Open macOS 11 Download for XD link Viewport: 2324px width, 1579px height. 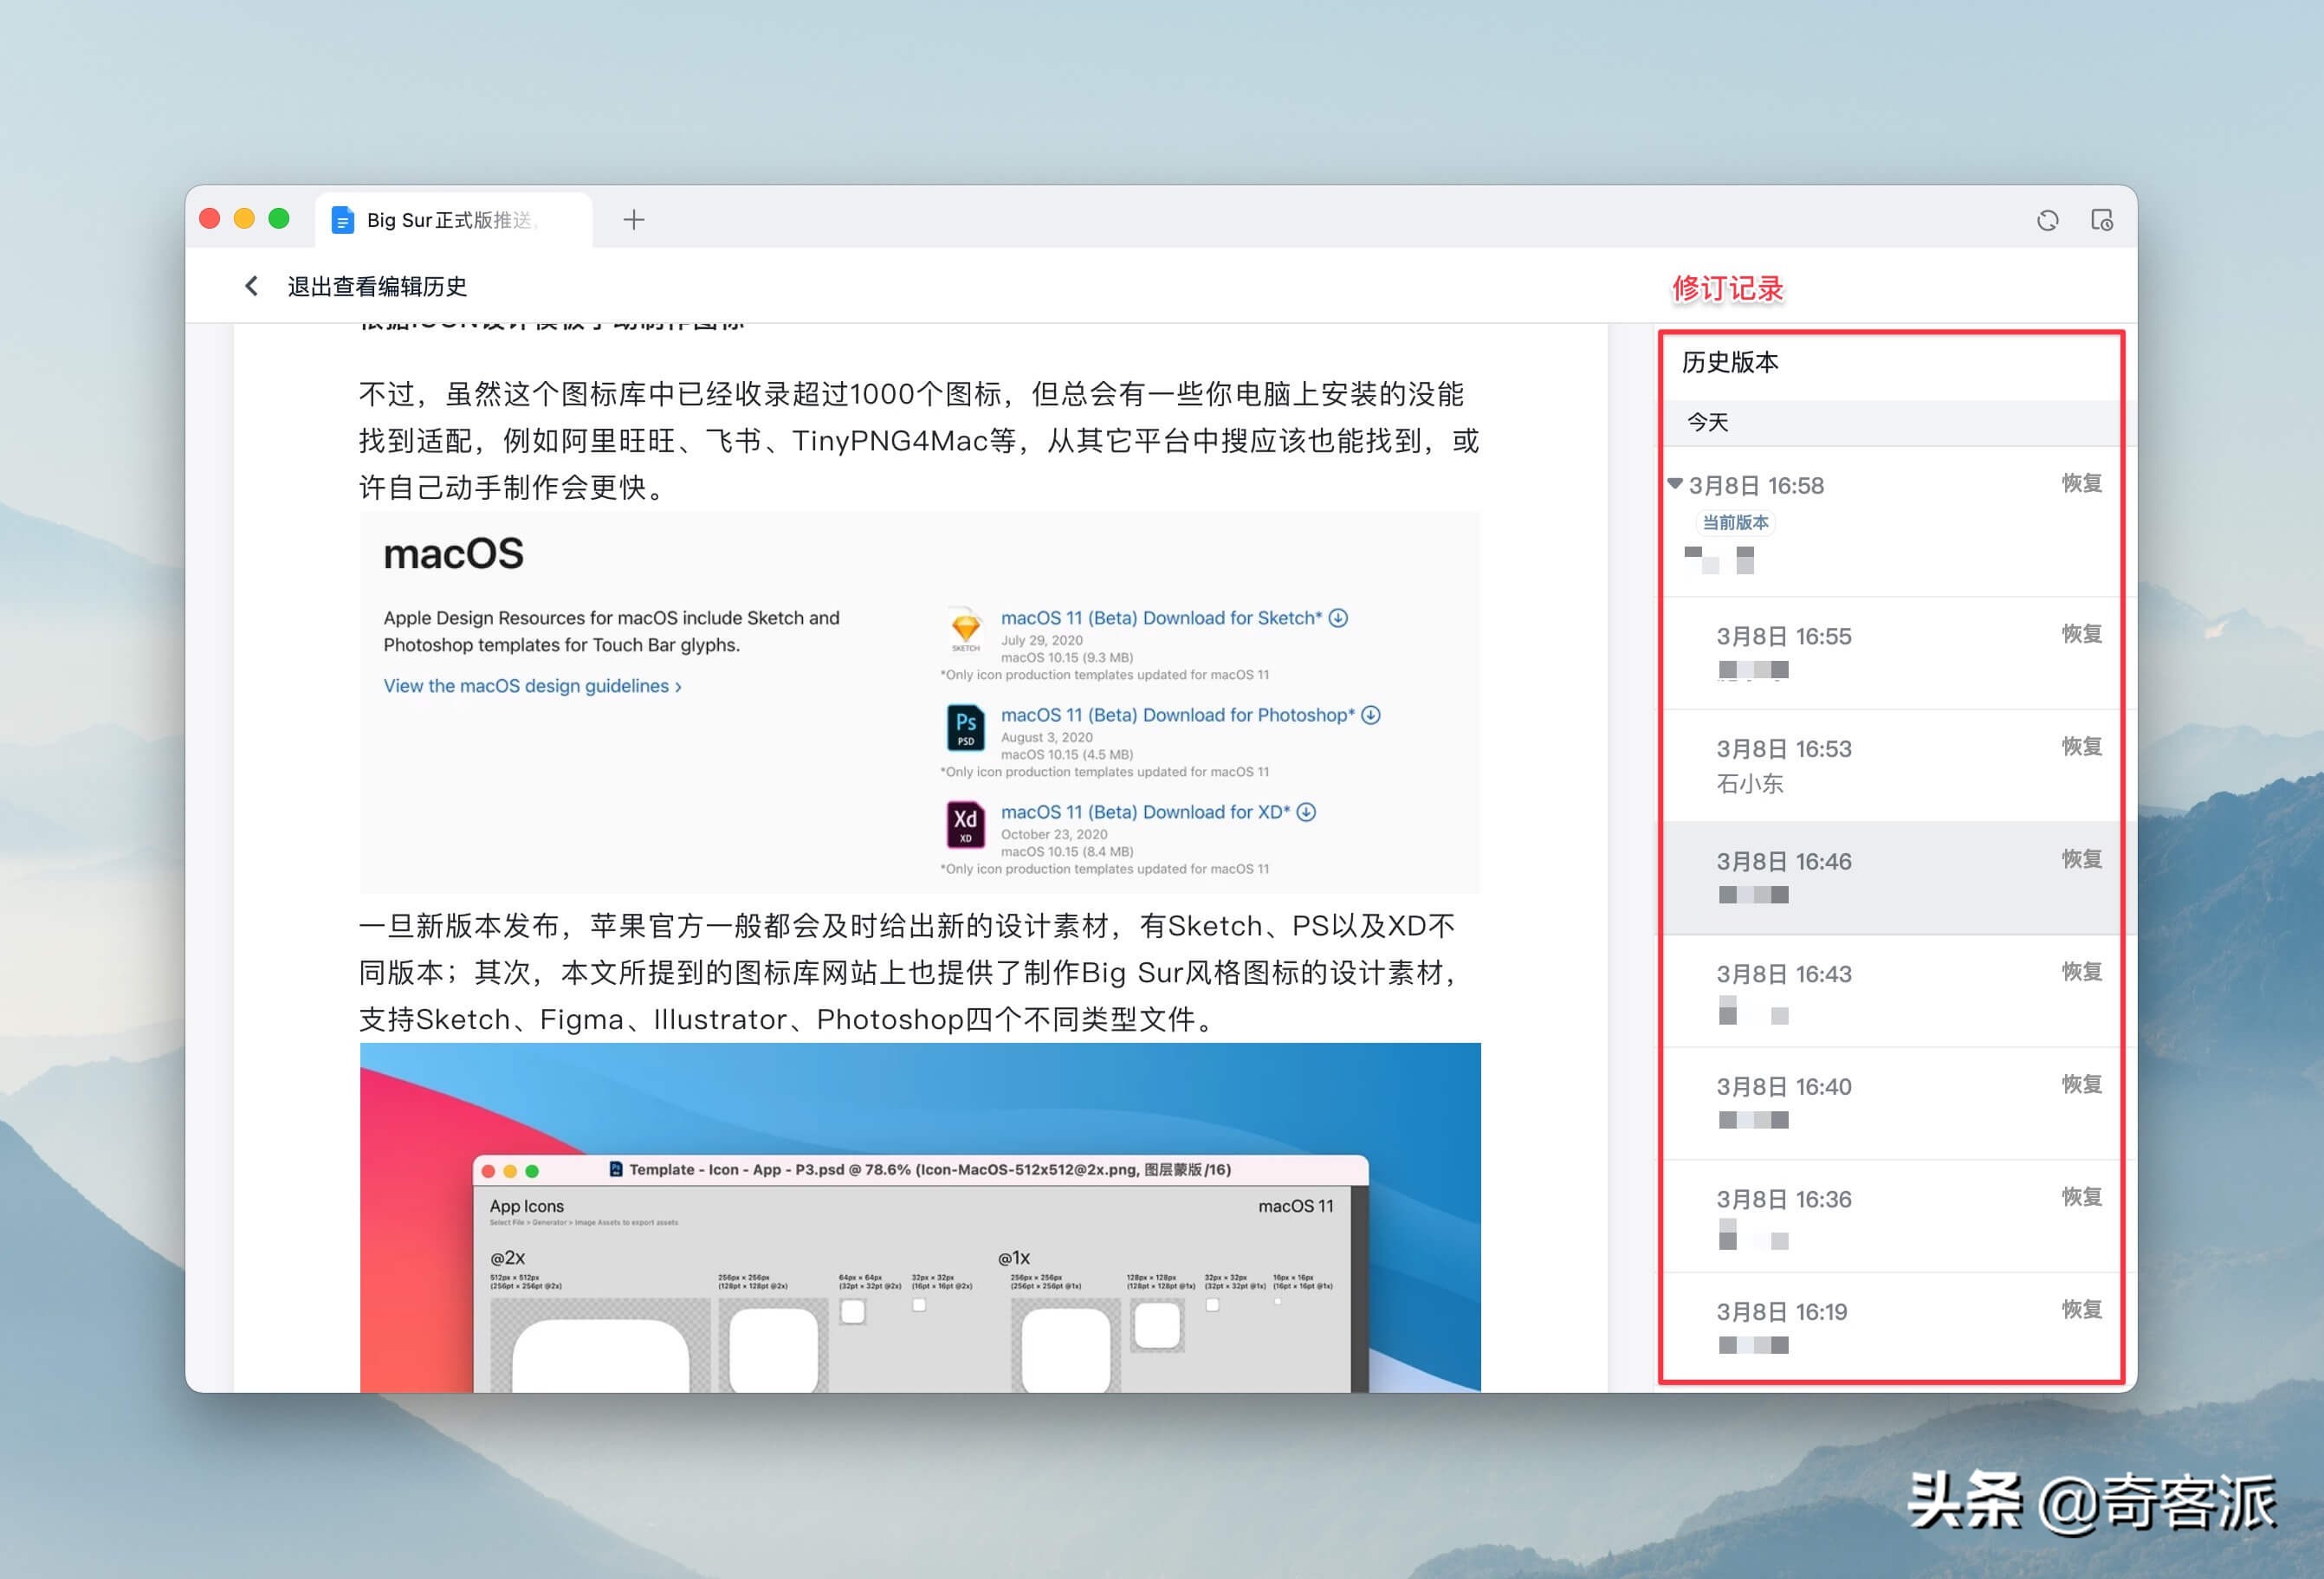(1145, 812)
